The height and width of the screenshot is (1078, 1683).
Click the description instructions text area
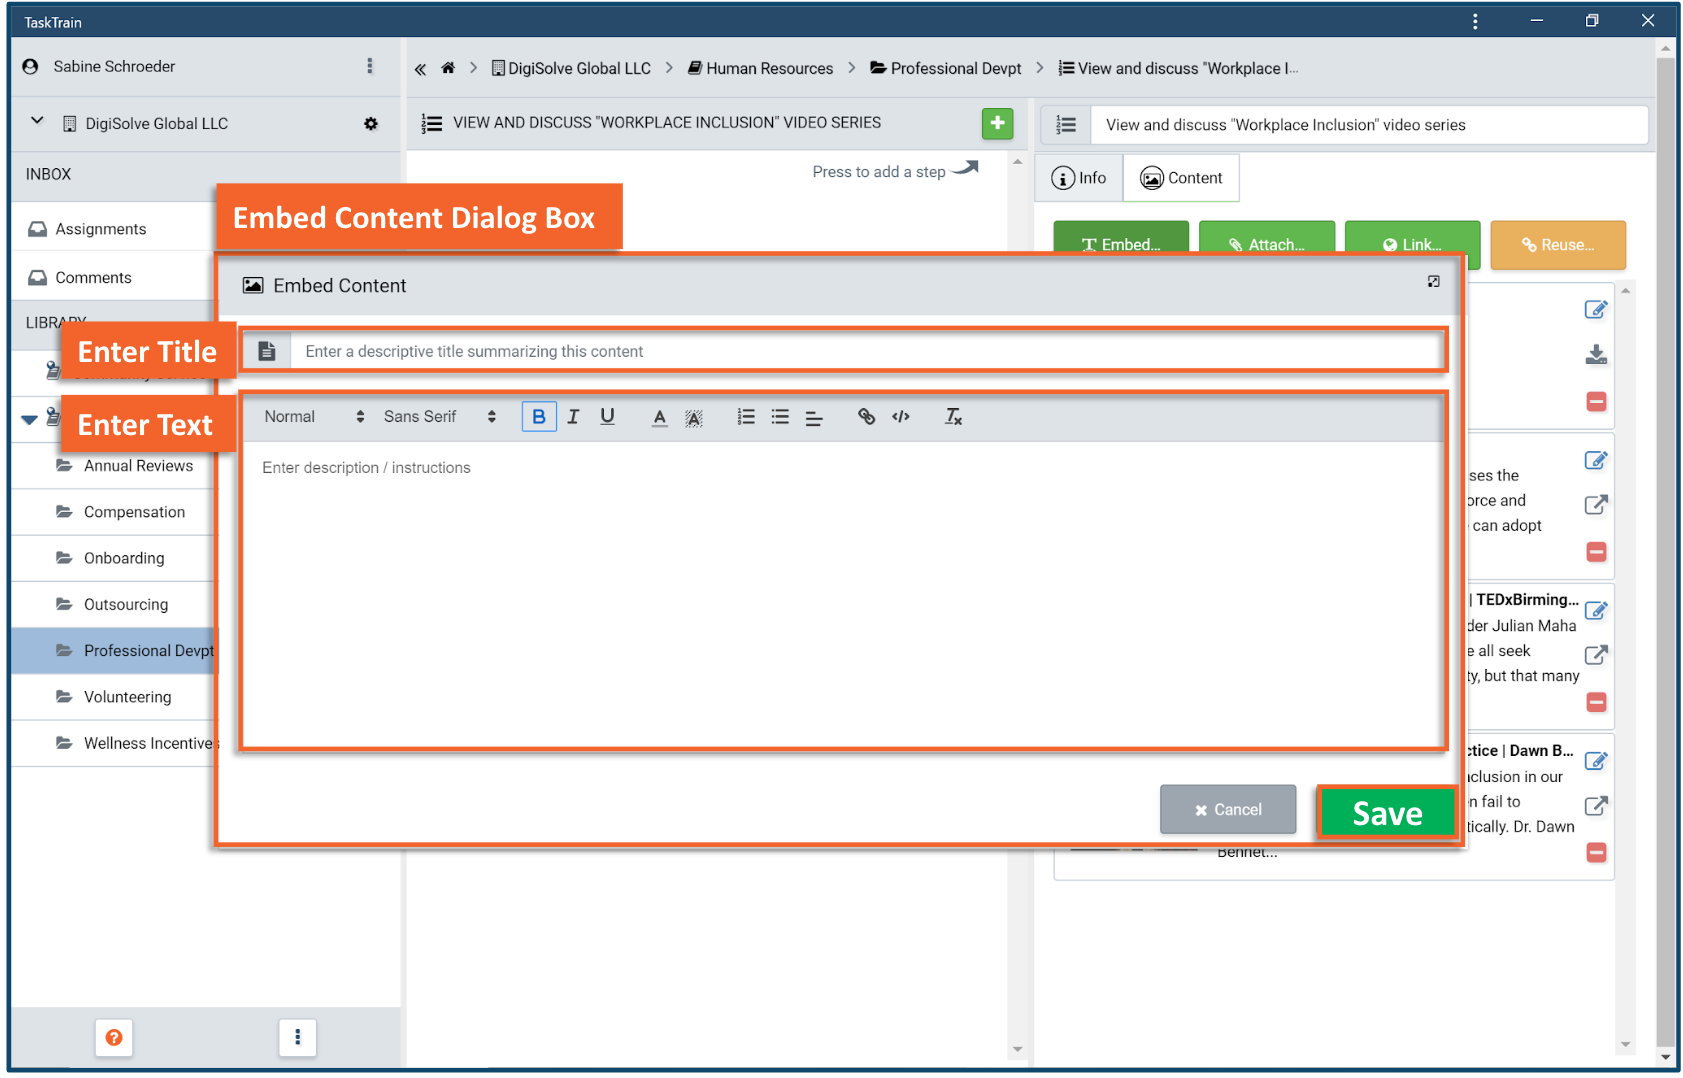(844, 594)
